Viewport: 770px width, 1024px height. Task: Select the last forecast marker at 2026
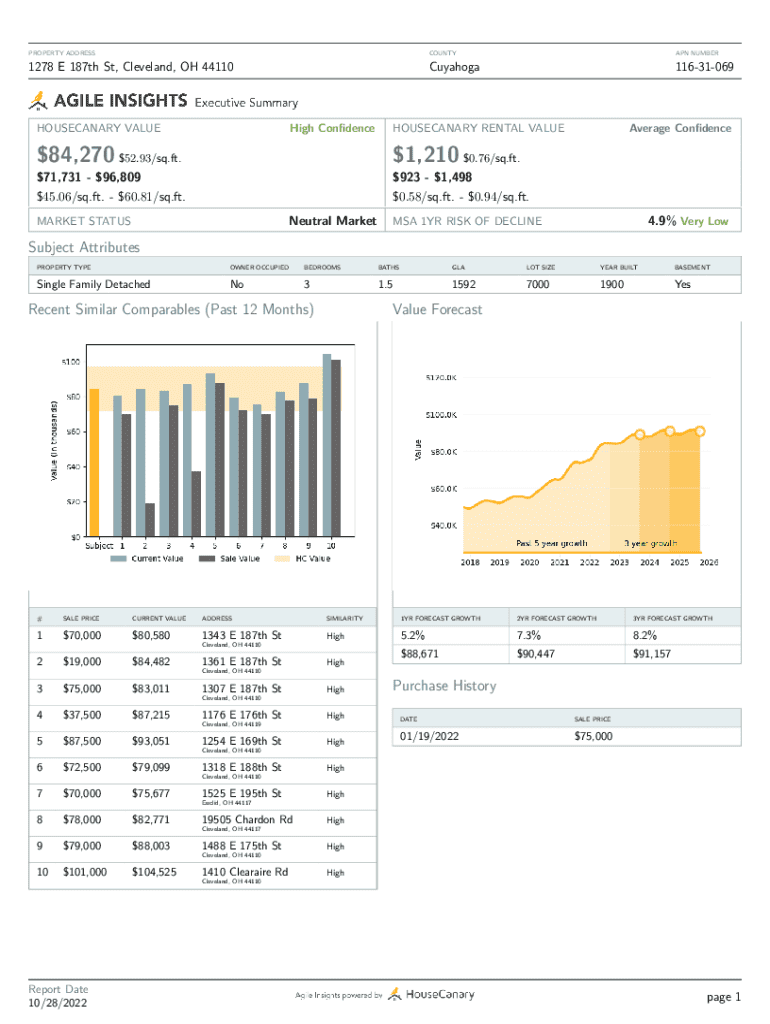pyautogui.click(x=700, y=431)
